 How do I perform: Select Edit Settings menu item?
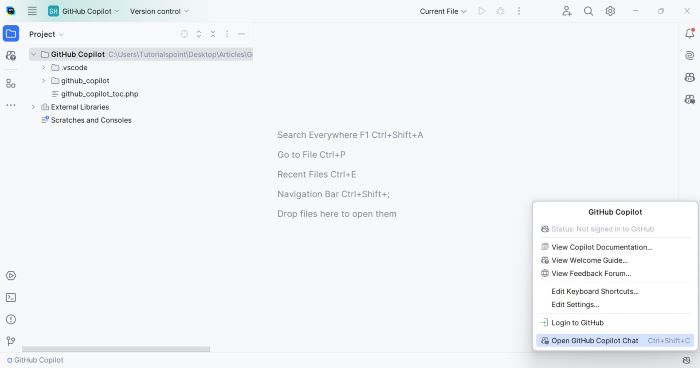click(x=615, y=305)
